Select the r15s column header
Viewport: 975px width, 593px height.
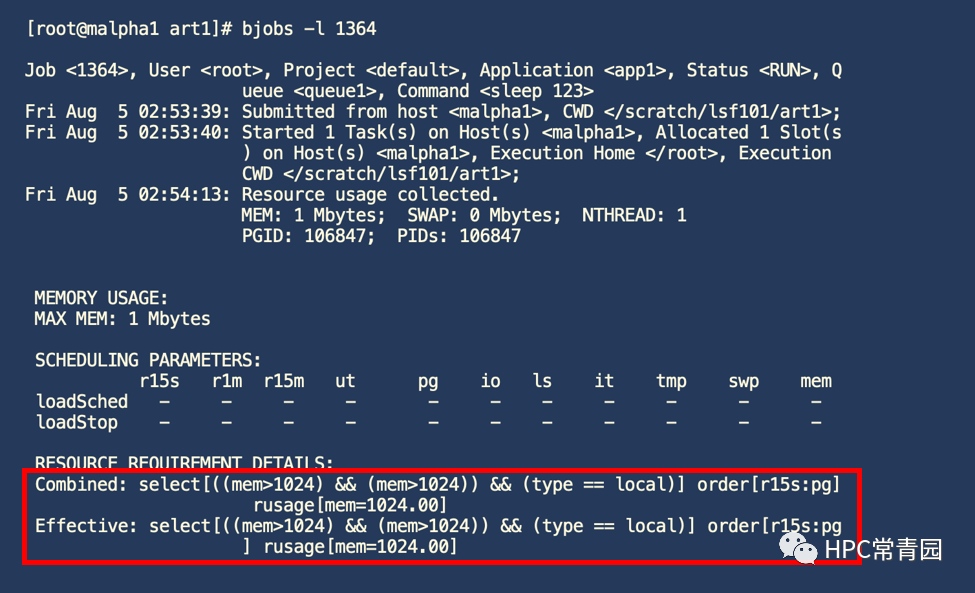point(163,381)
